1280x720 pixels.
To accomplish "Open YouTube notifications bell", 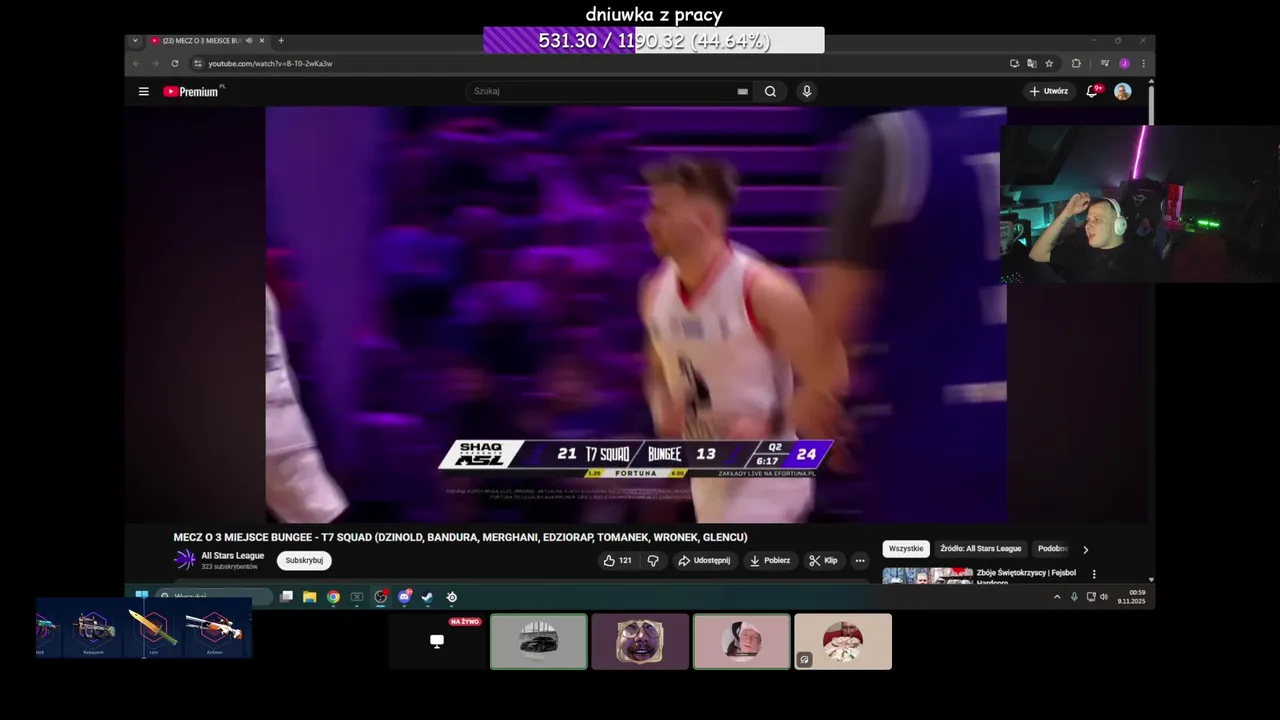I will [x=1093, y=91].
